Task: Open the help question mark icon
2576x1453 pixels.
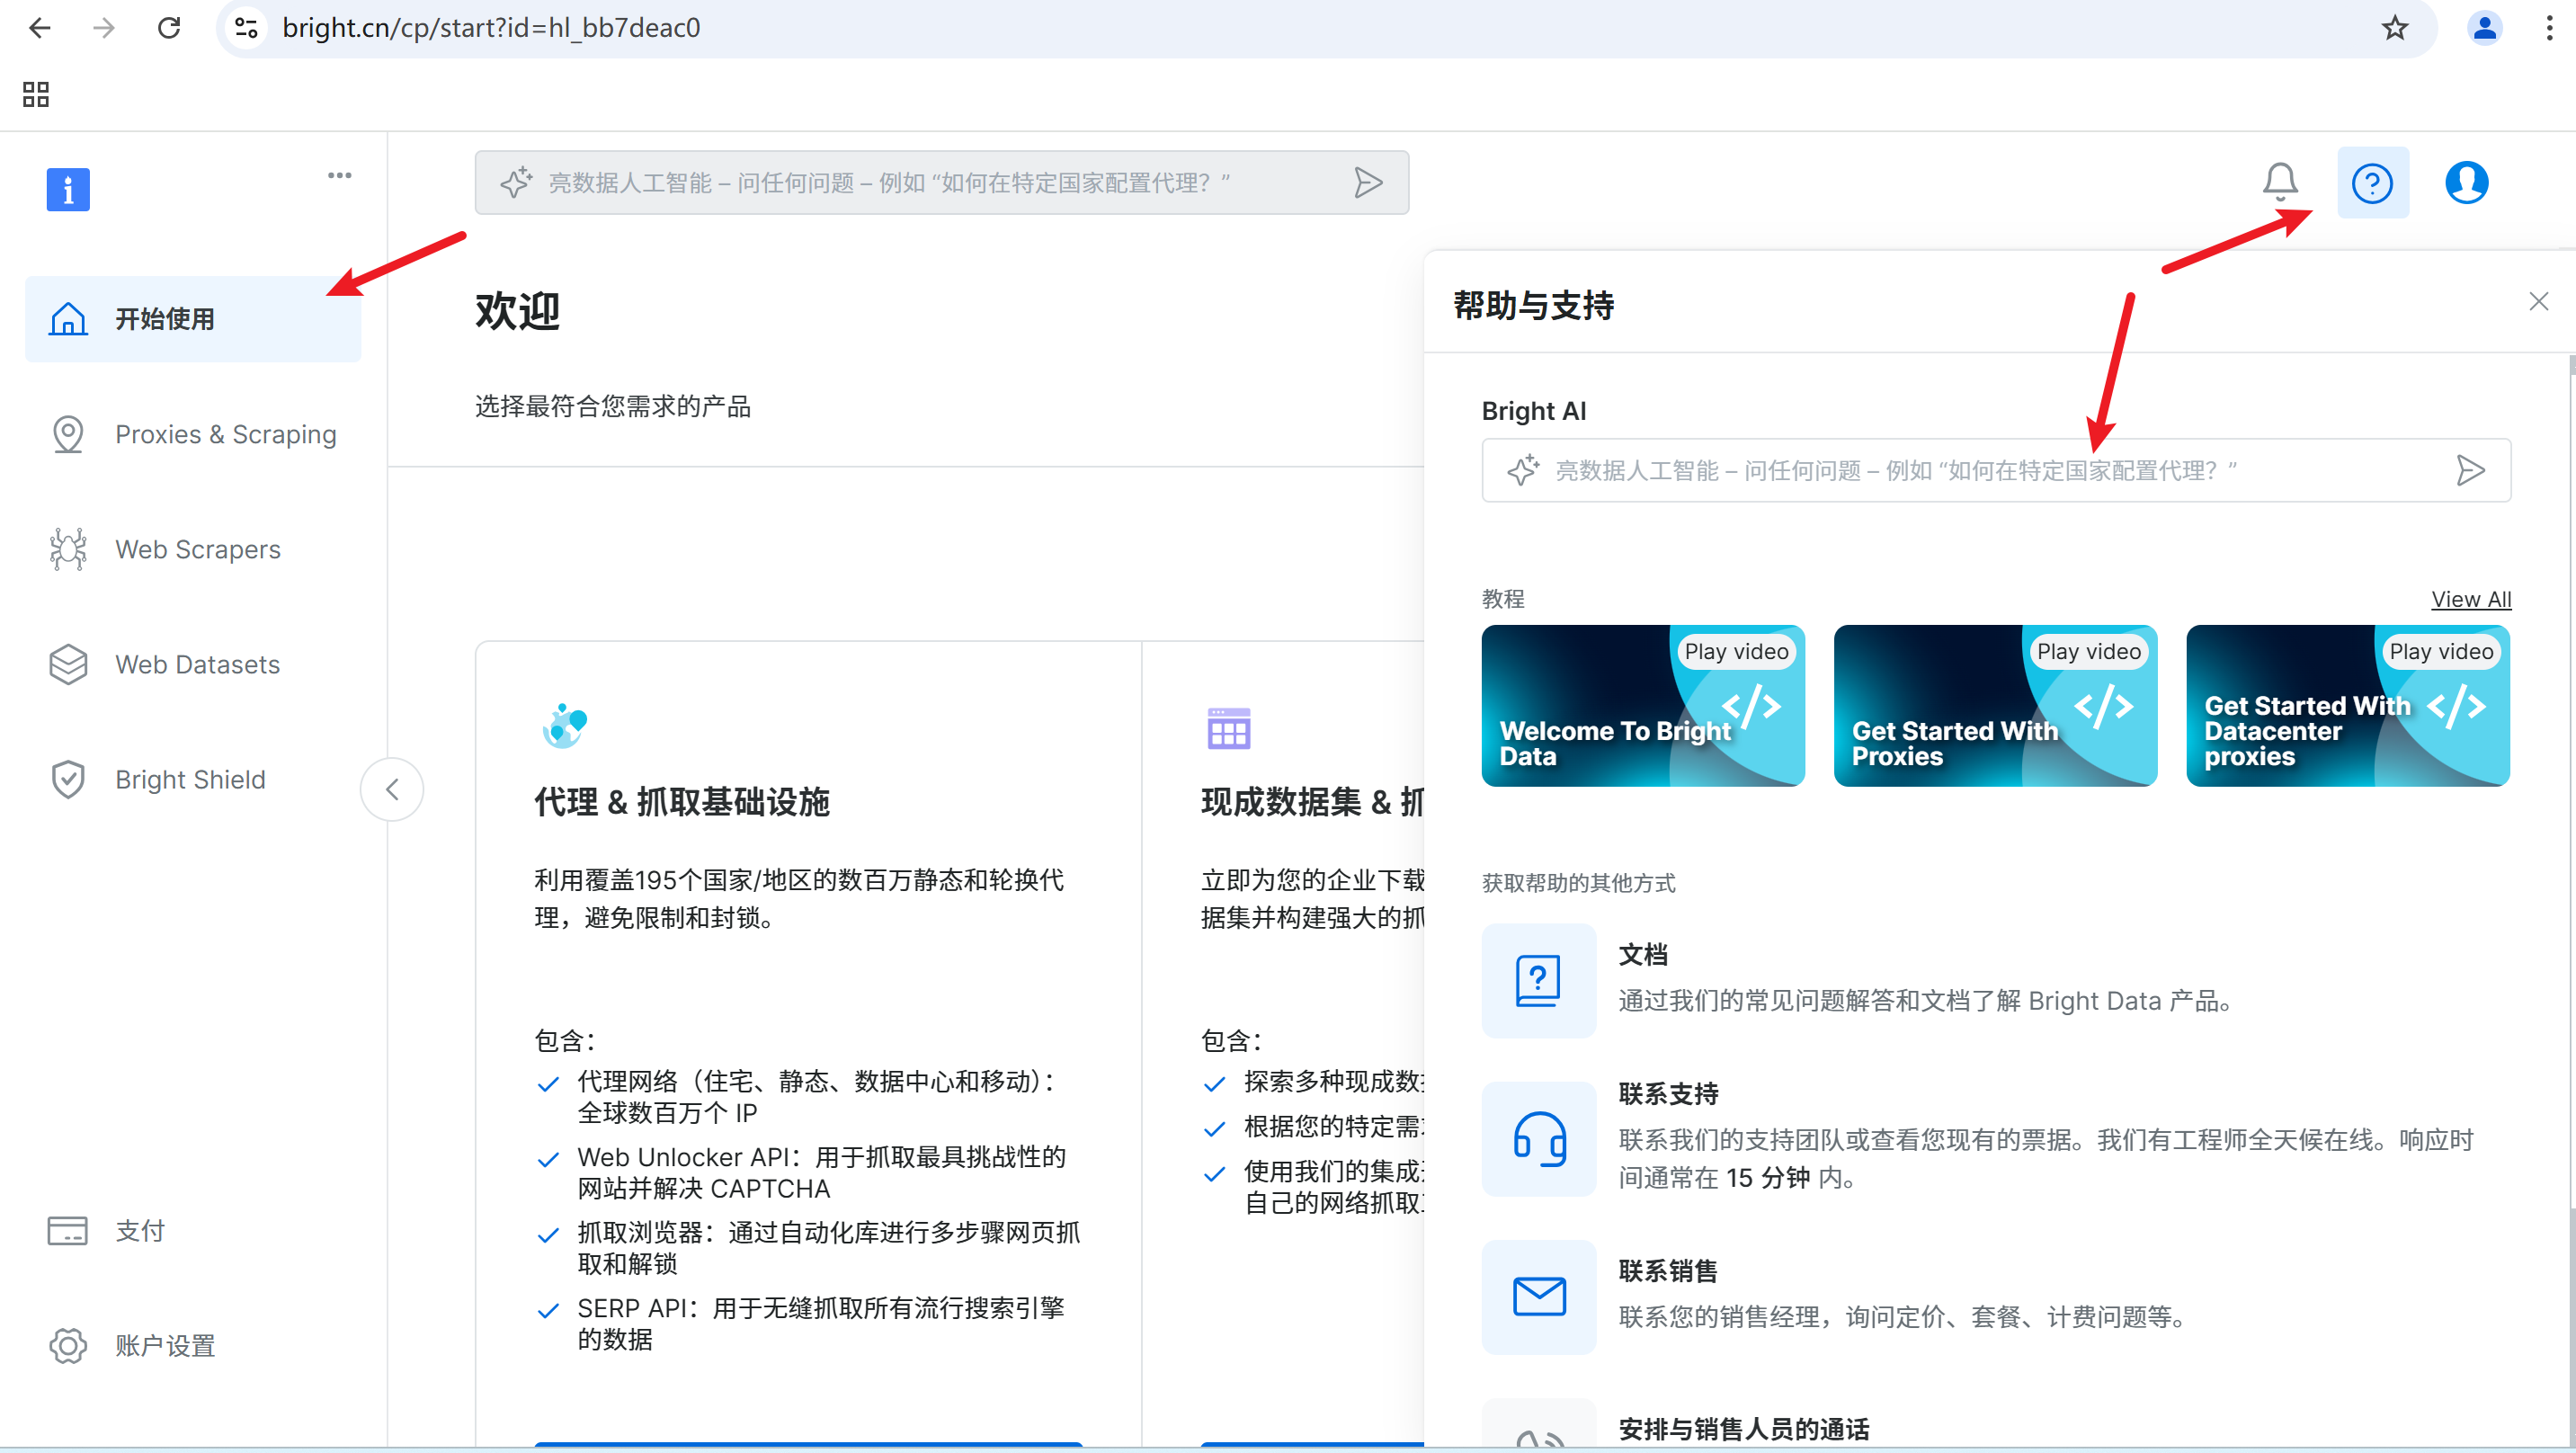Action: pos(2371,183)
